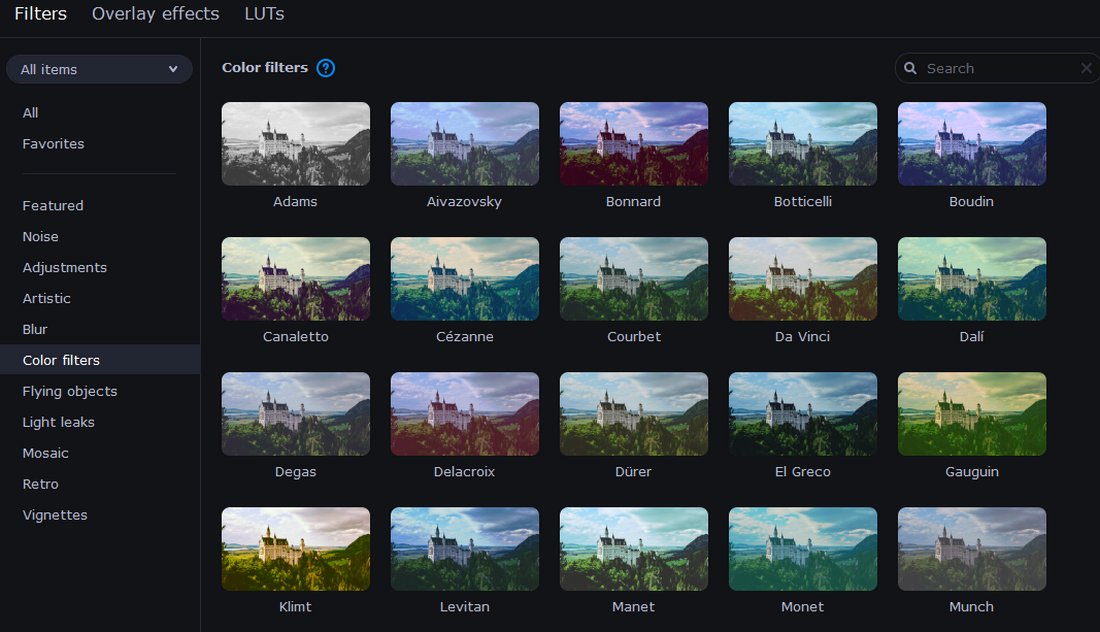Viewport: 1100px width, 632px height.
Task: Select the Cézanne filter thumbnail
Action: coord(464,278)
